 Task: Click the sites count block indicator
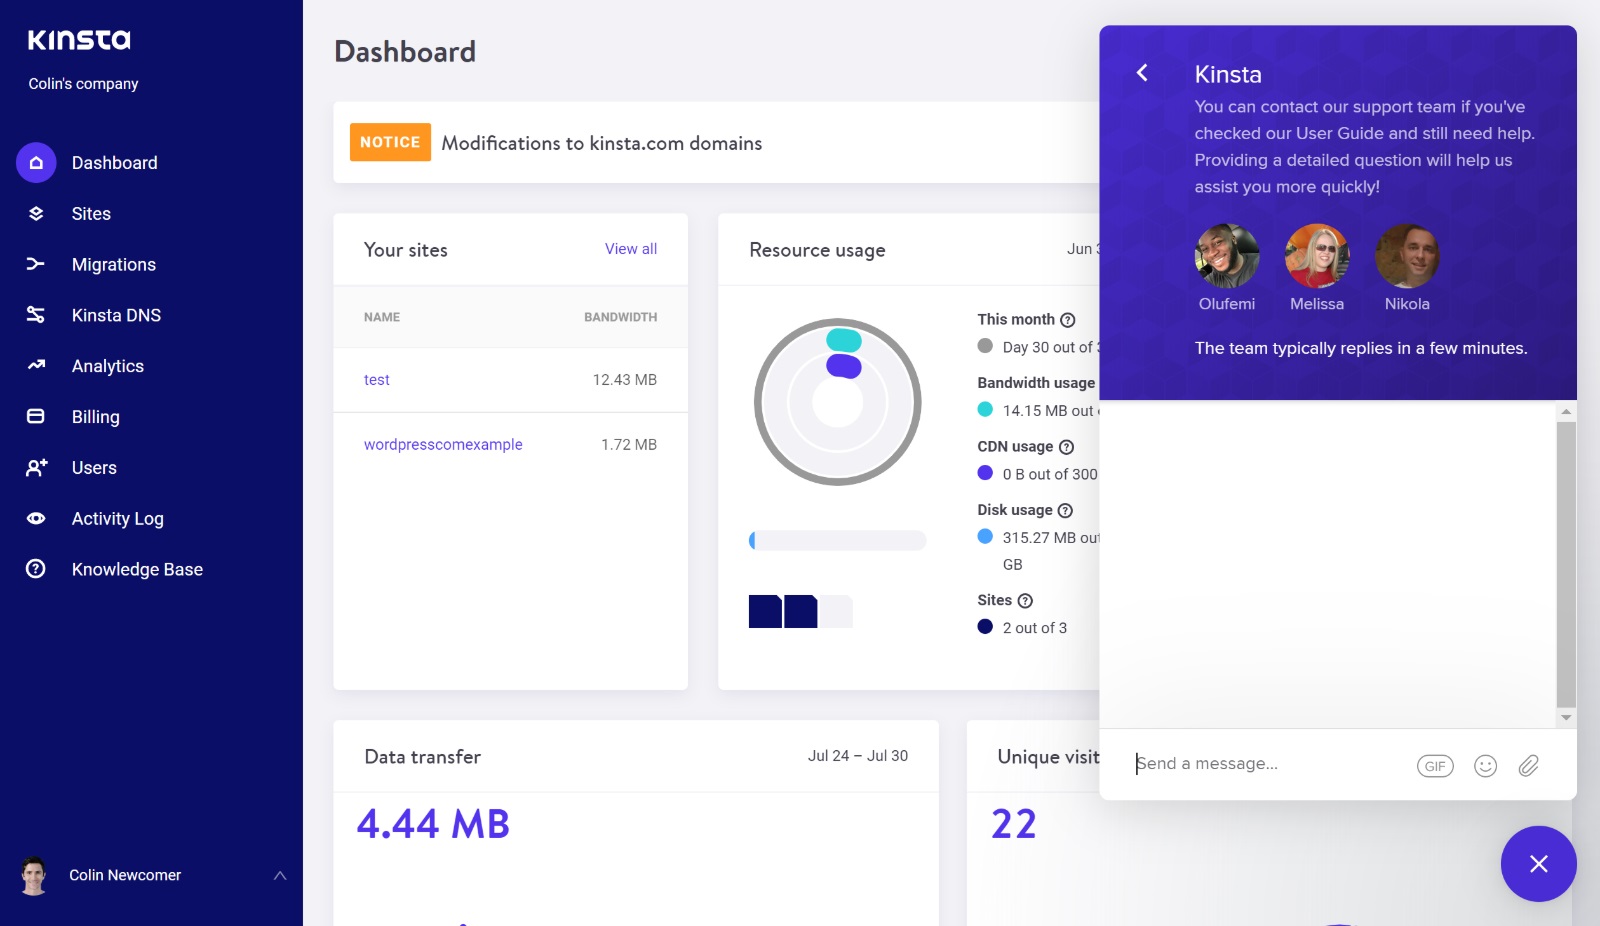click(x=801, y=611)
